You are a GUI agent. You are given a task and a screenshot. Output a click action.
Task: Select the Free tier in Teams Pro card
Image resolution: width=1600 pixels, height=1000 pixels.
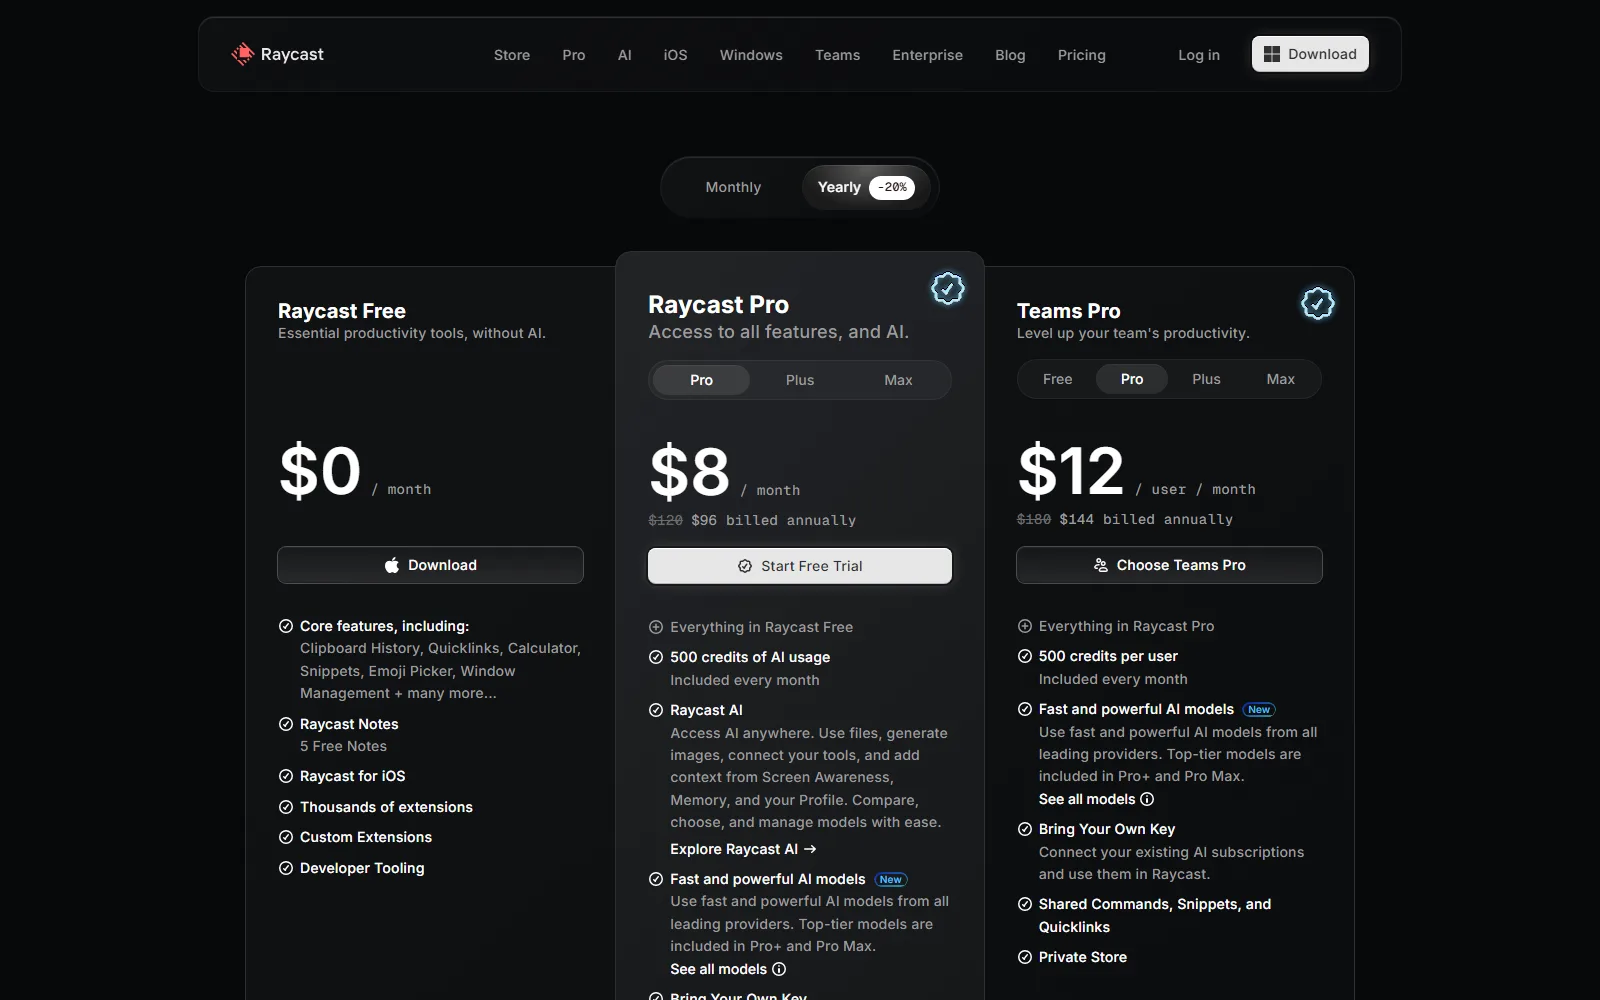[1057, 379]
